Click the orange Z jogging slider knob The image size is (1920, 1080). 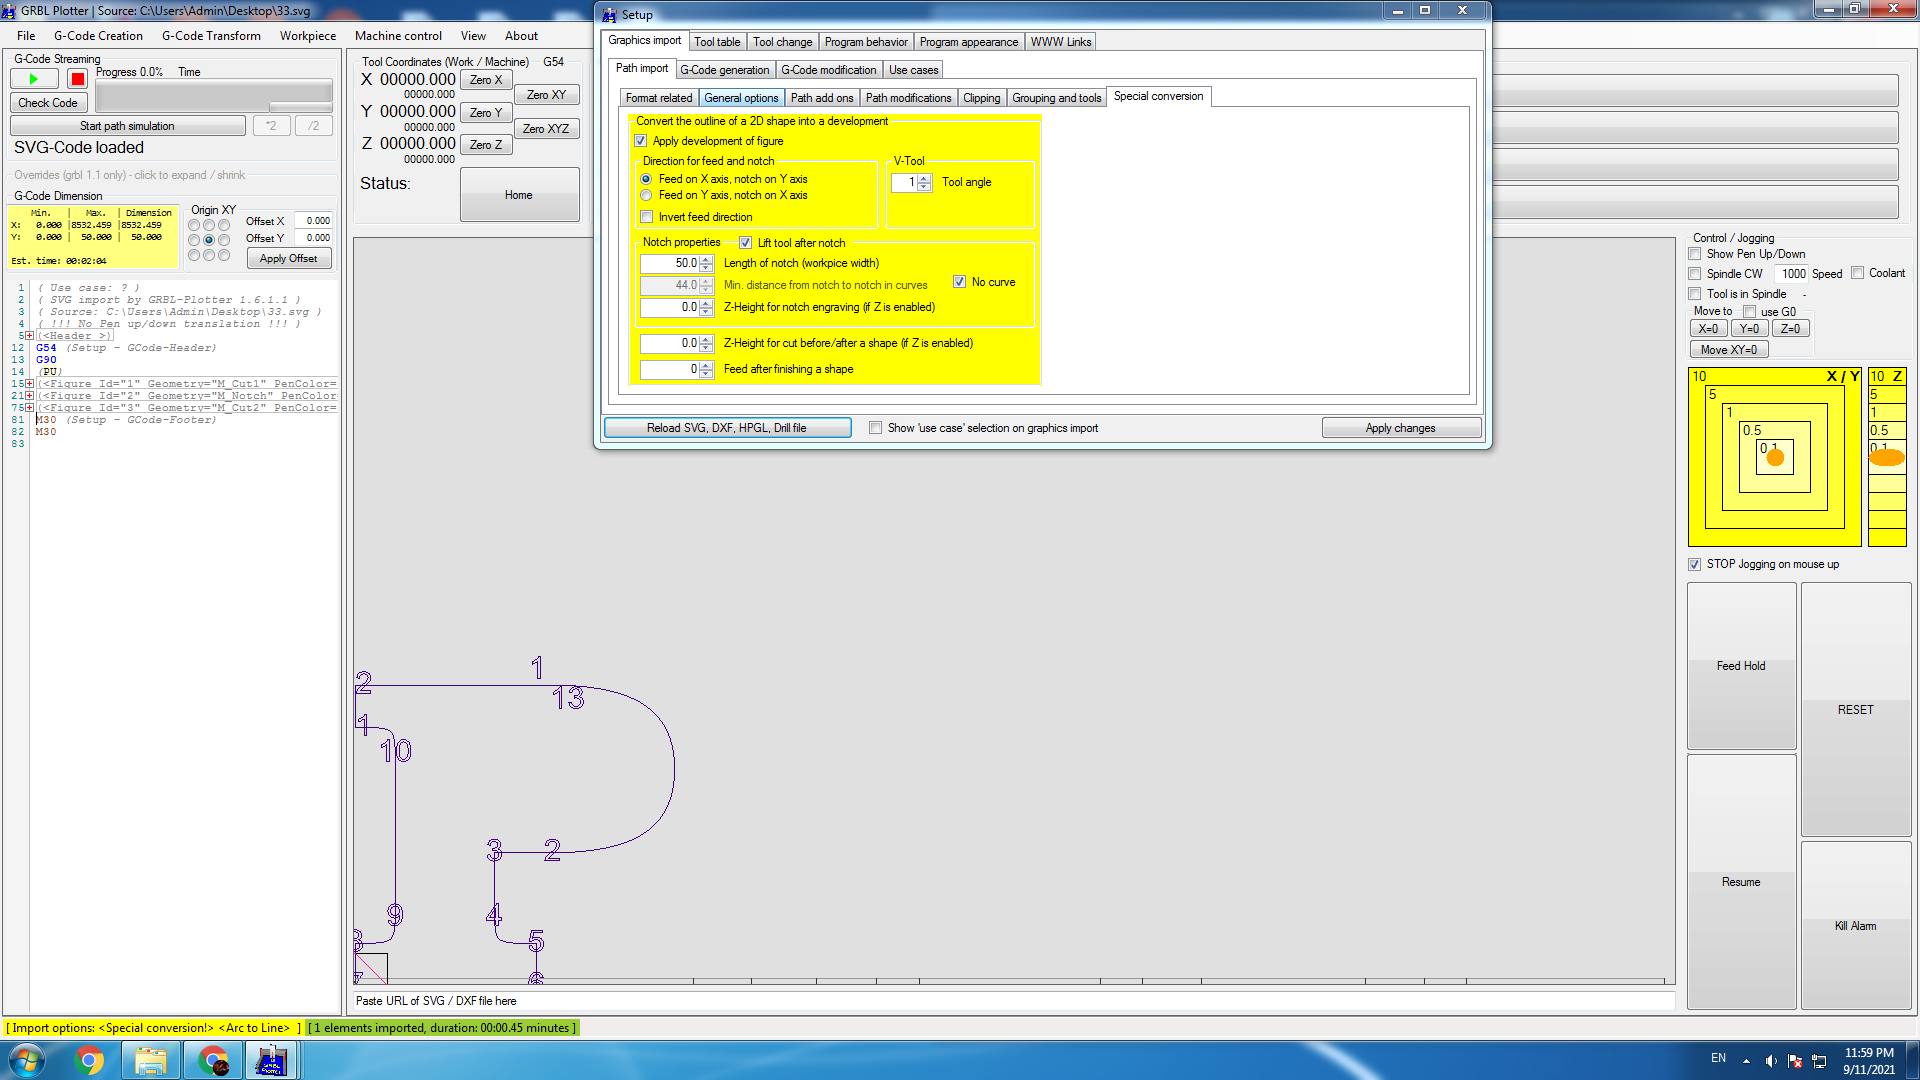[1886, 458]
